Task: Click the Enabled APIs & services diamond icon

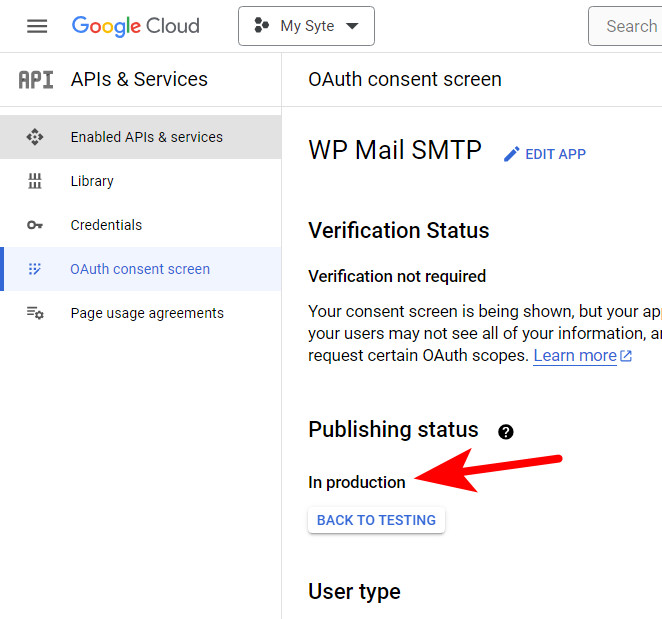Action: (x=35, y=137)
